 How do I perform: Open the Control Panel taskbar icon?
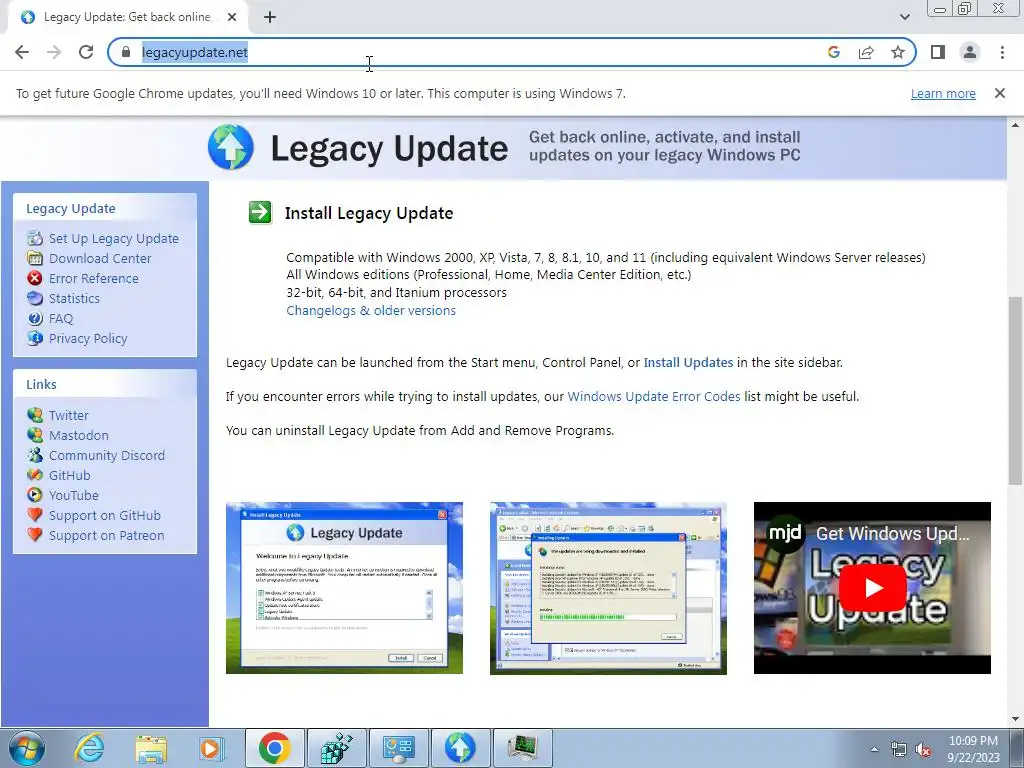398,748
